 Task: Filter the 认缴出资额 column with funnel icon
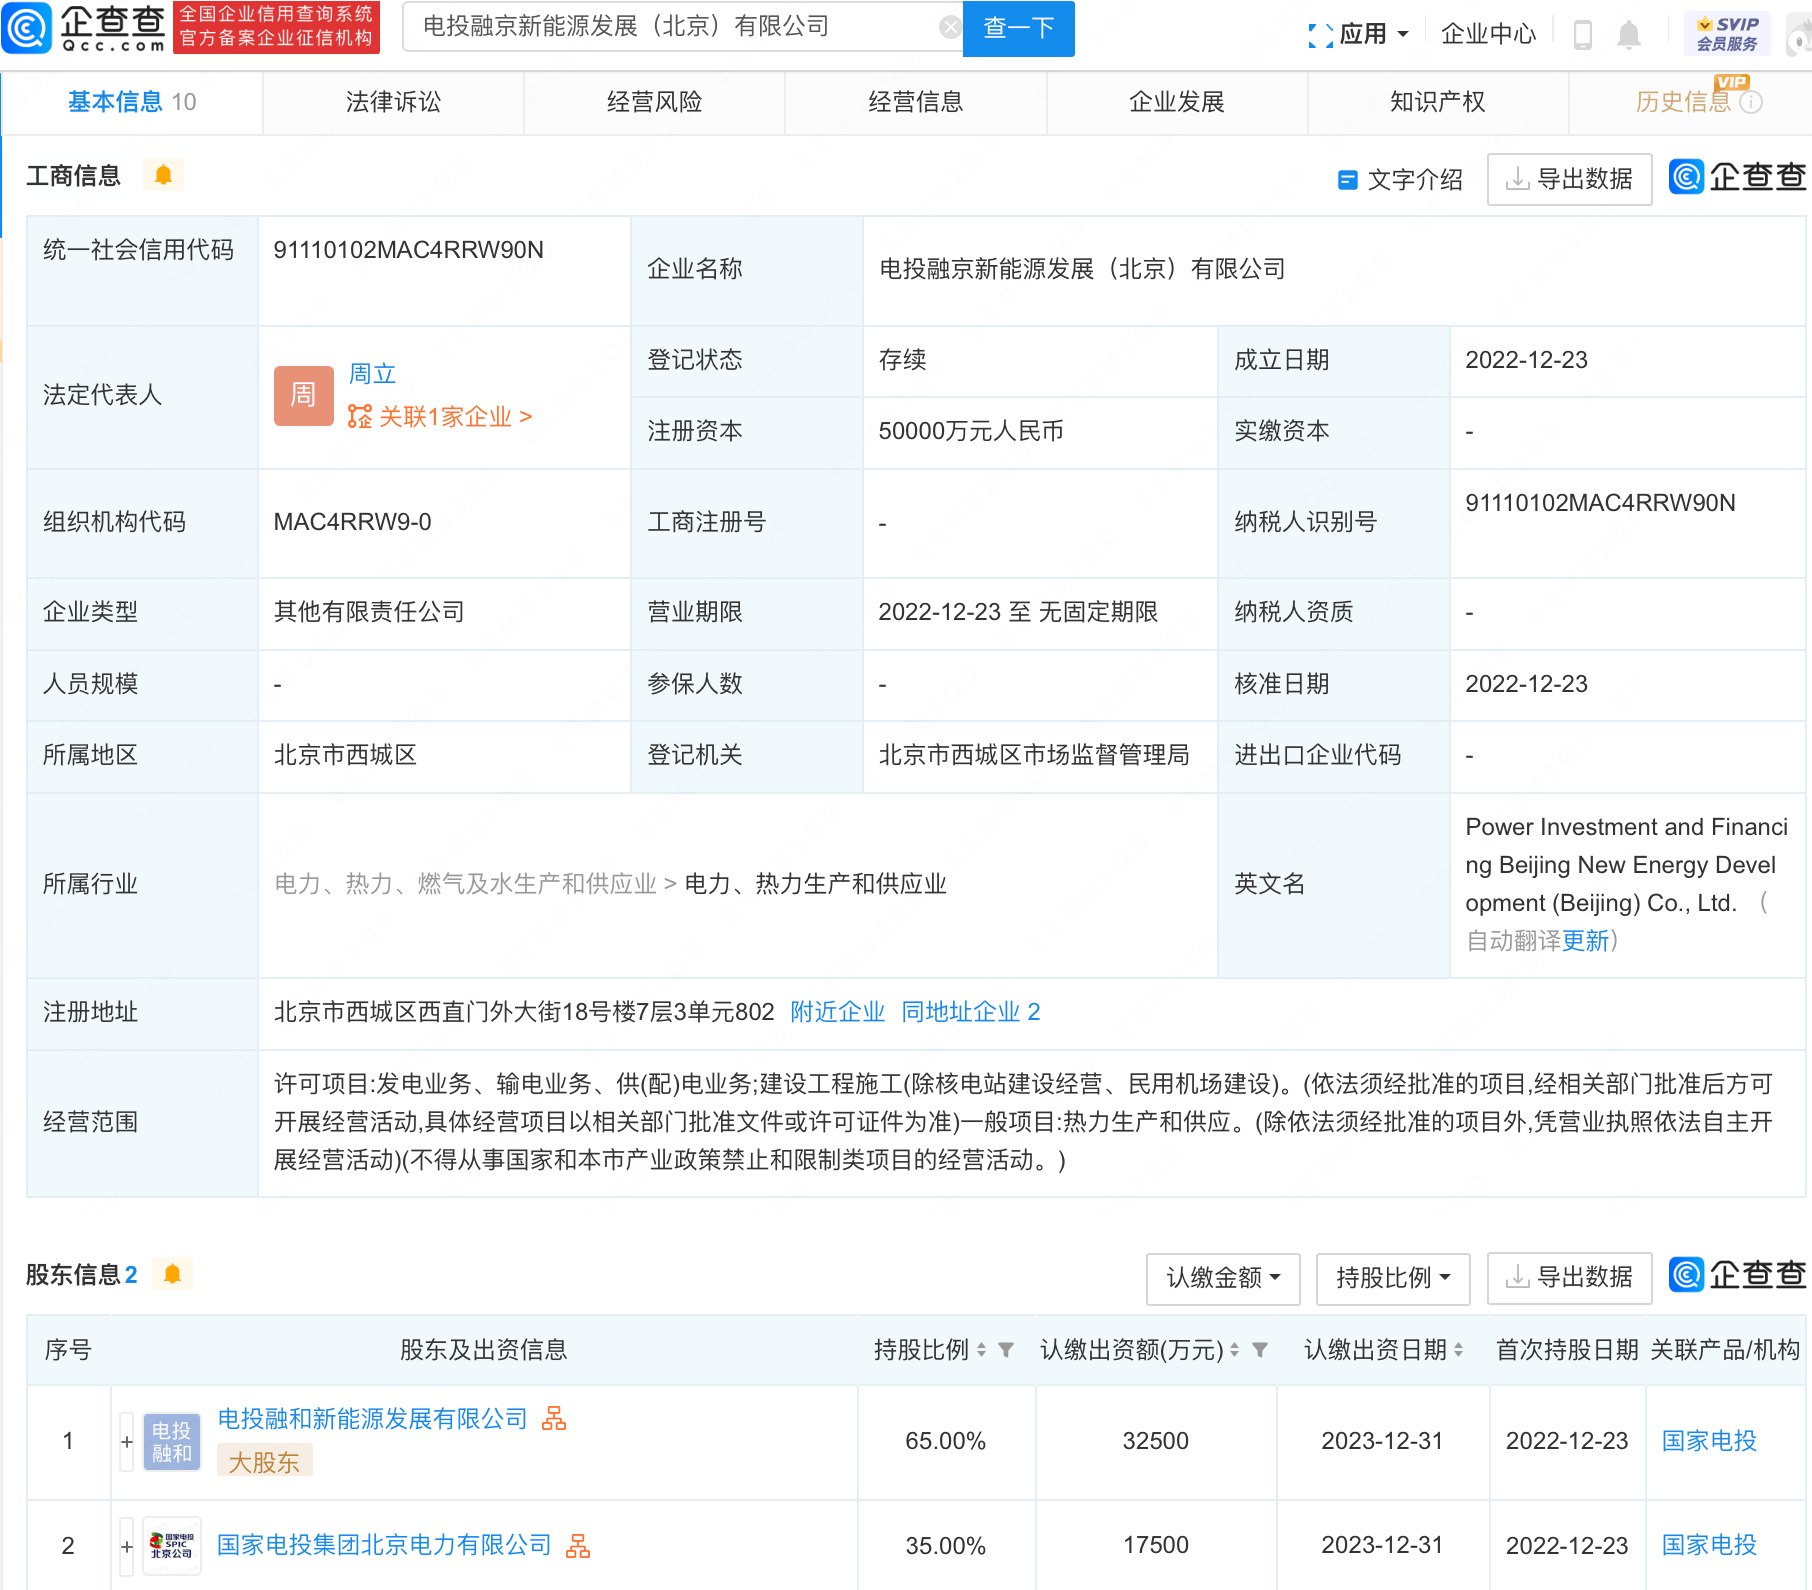pyautogui.click(x=1260, y=1350)
